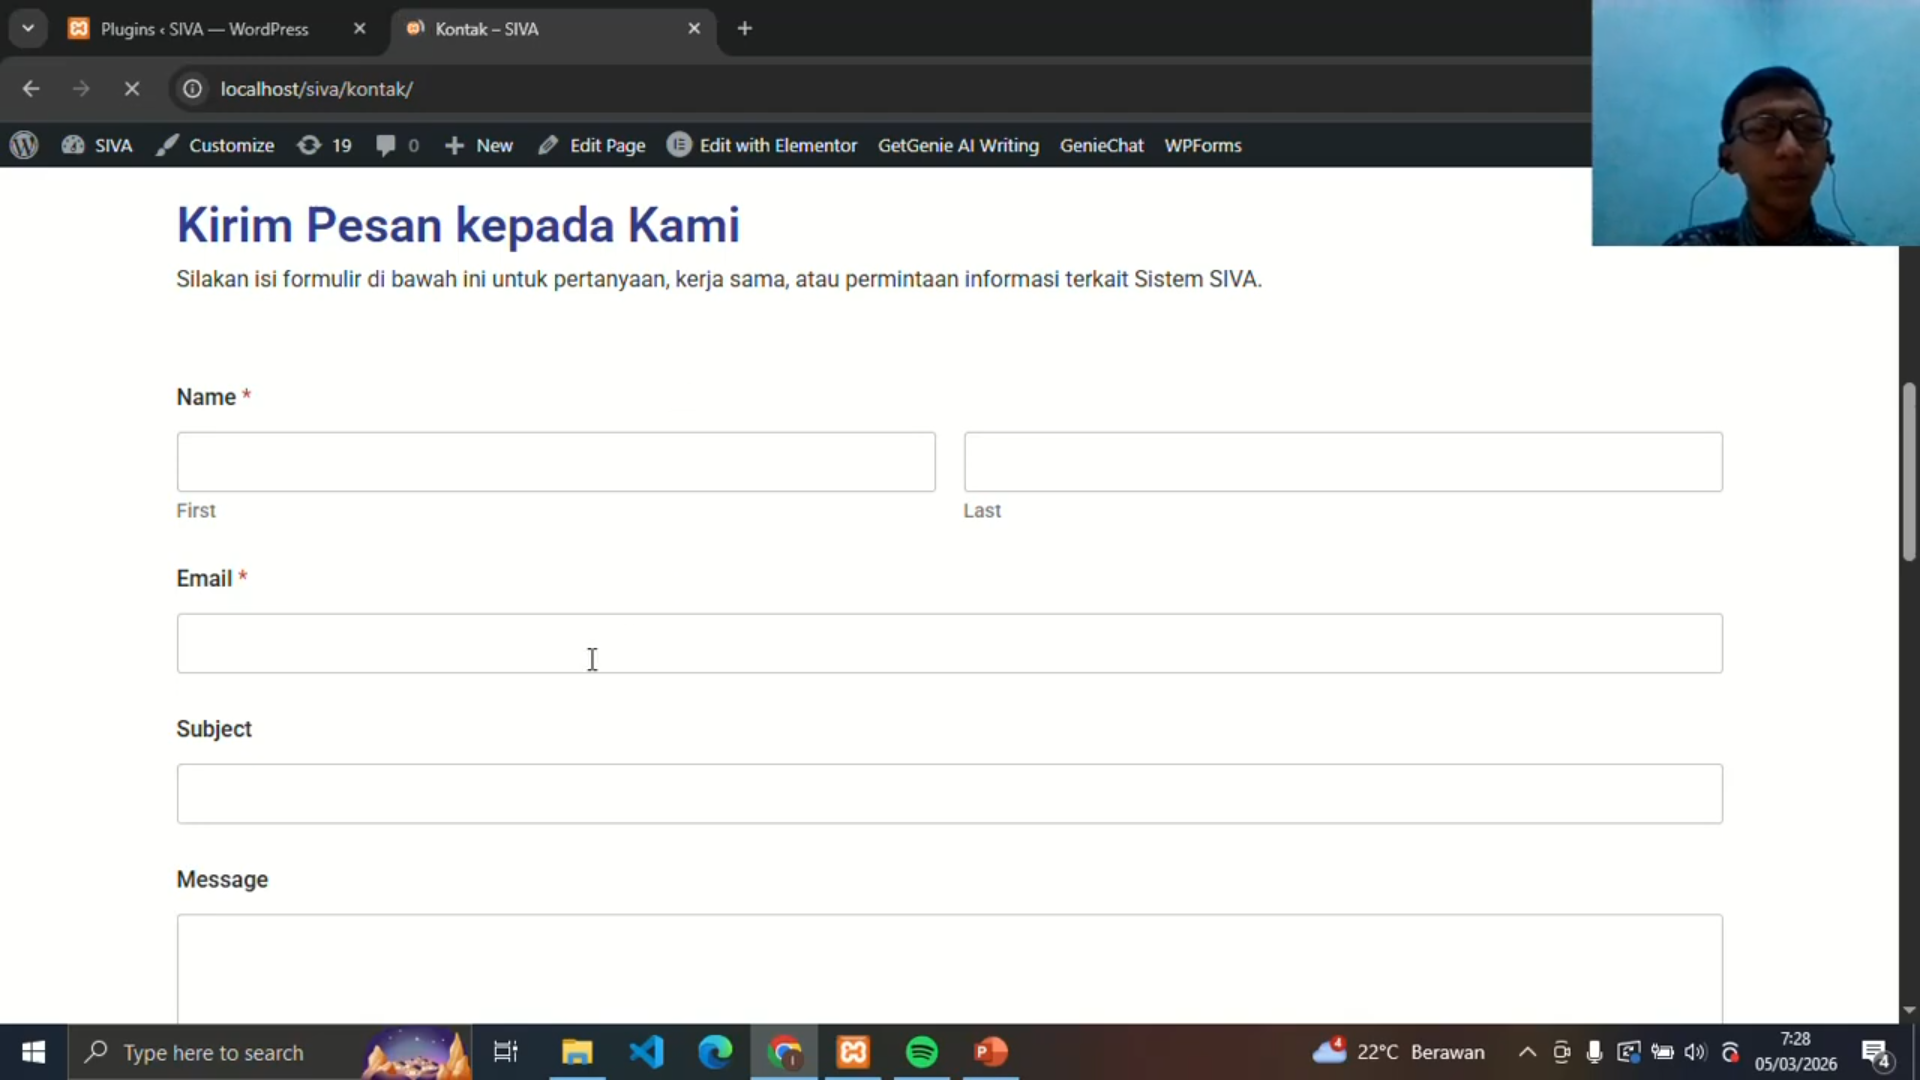Viewport: 1920px width, 1080px height.
Task: Click the browser back arrow
Action: 31,89
